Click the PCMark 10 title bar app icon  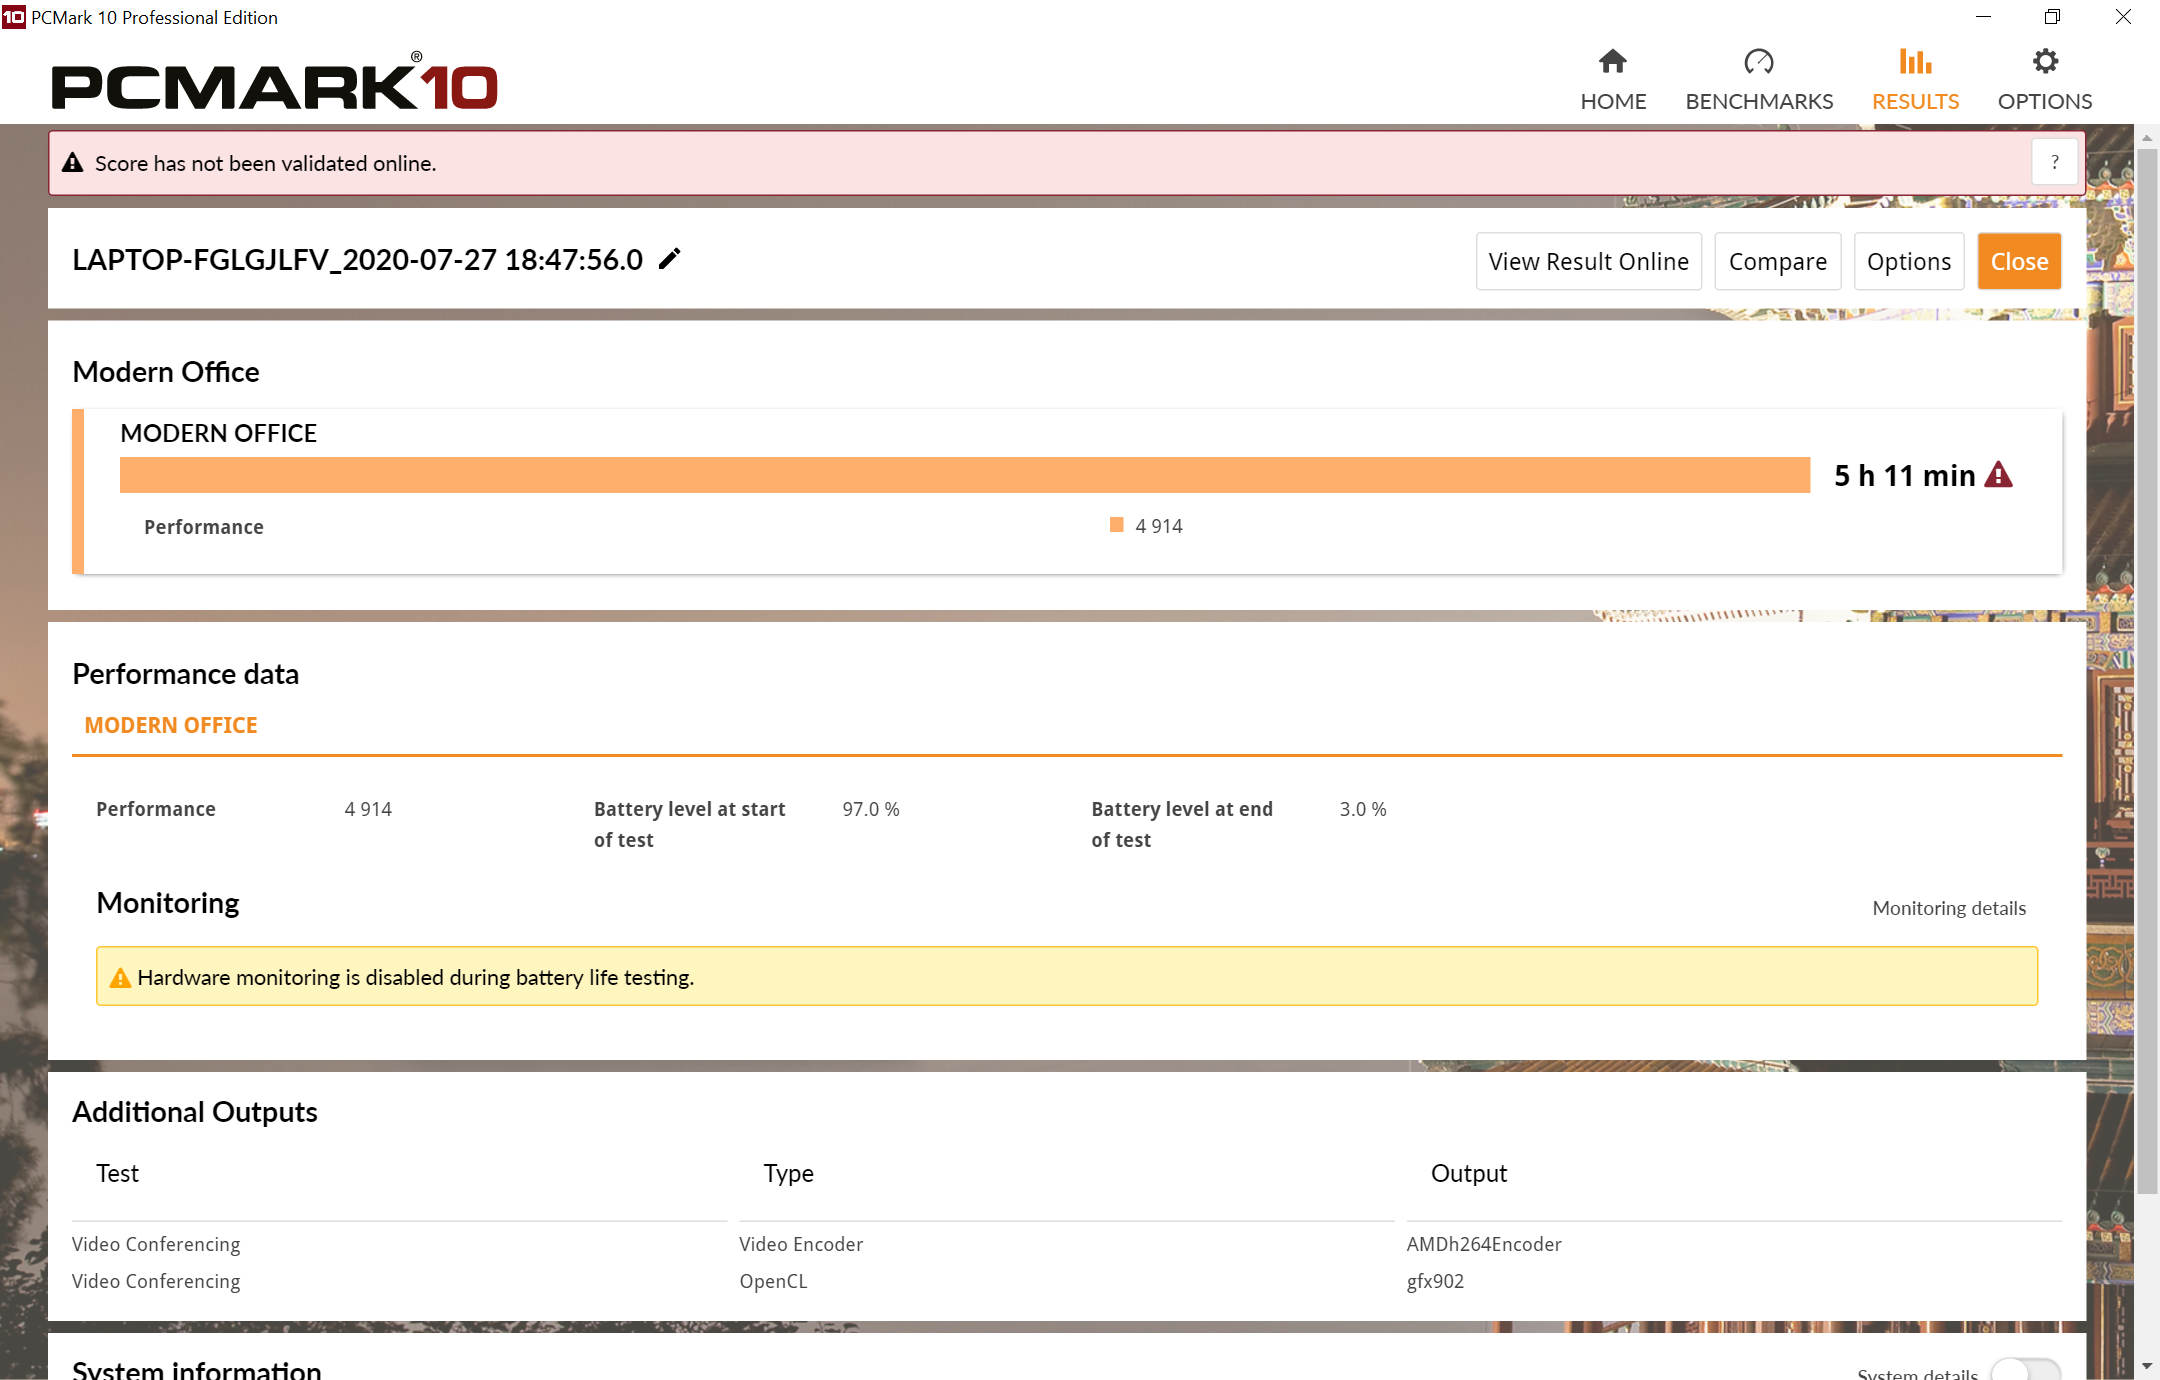[14, 17]
